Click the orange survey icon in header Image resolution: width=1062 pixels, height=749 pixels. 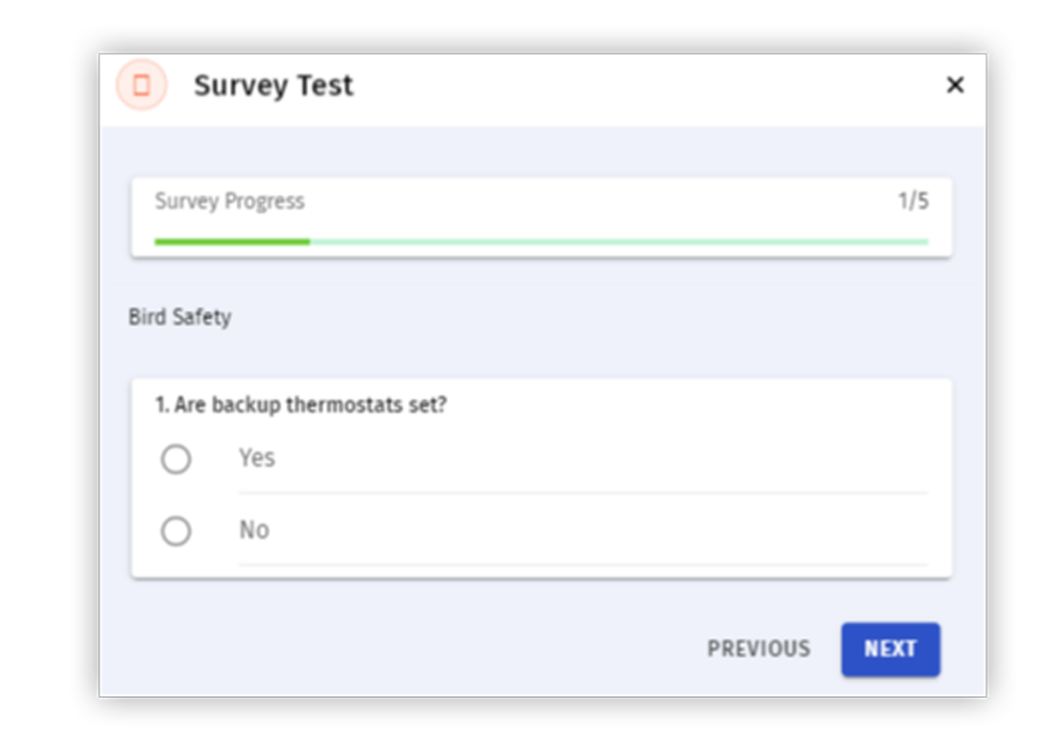click(x=142, y=85)
